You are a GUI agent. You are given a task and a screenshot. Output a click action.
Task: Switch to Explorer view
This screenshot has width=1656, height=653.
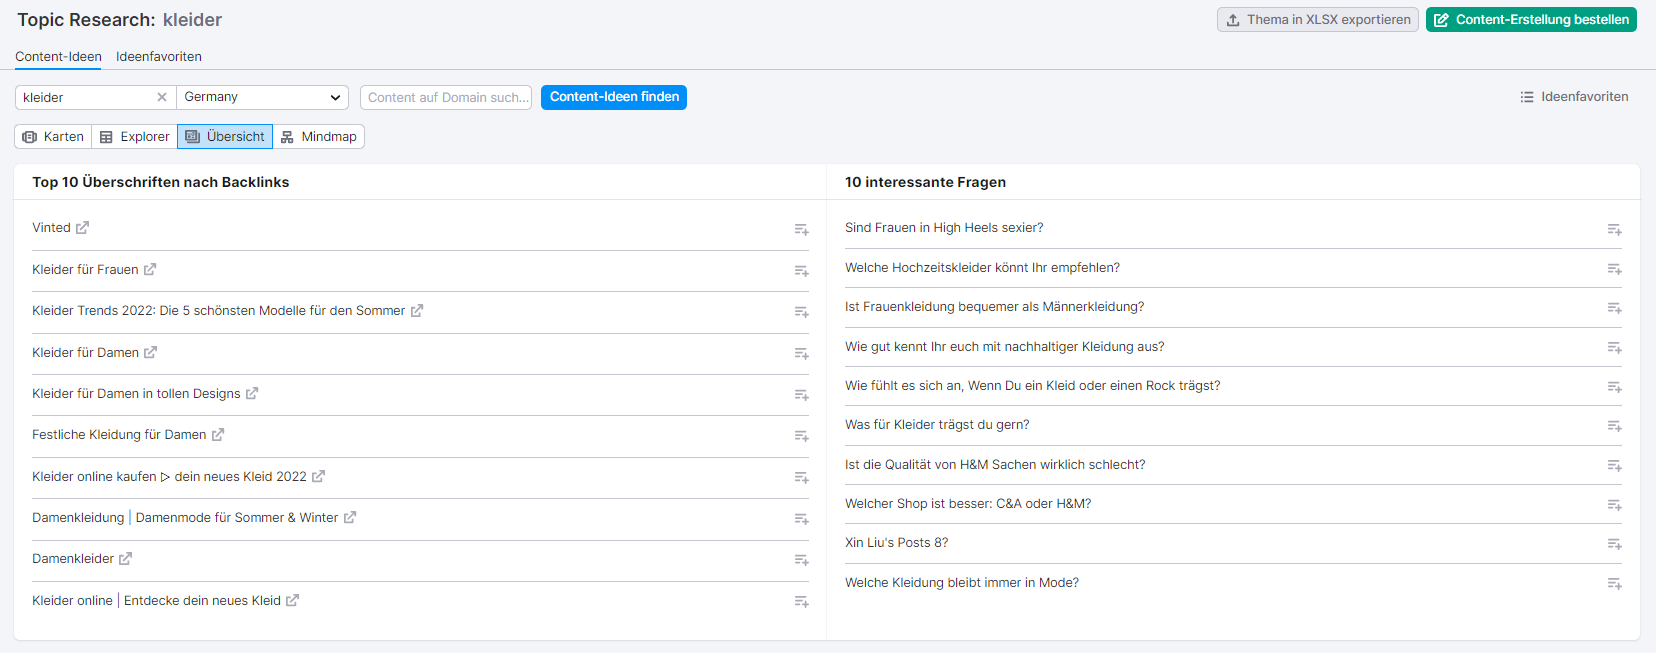tap(135, 137)
